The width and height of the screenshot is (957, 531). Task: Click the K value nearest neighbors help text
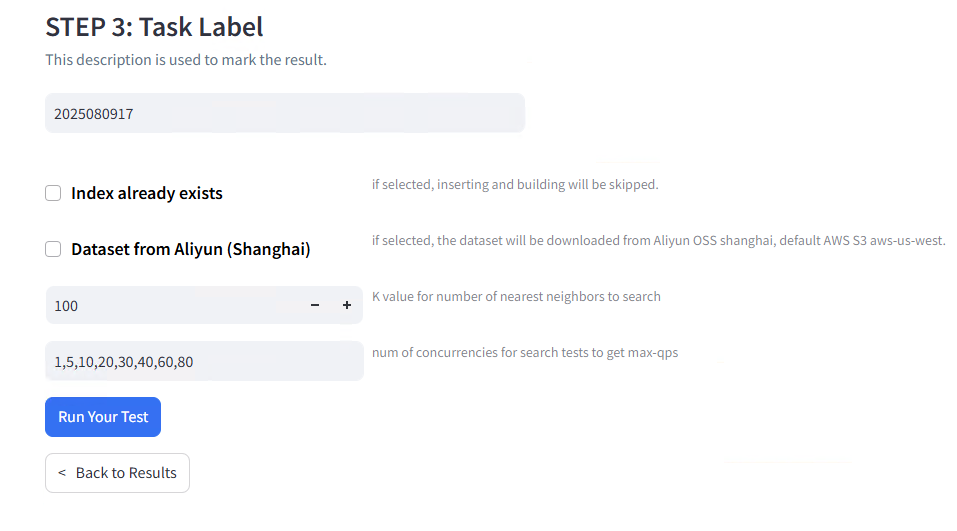(x=516, y=297)
